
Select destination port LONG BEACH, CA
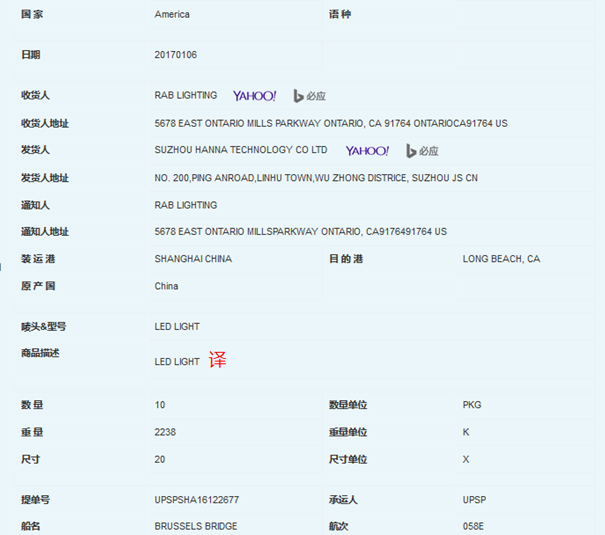(x=501, y=259)
